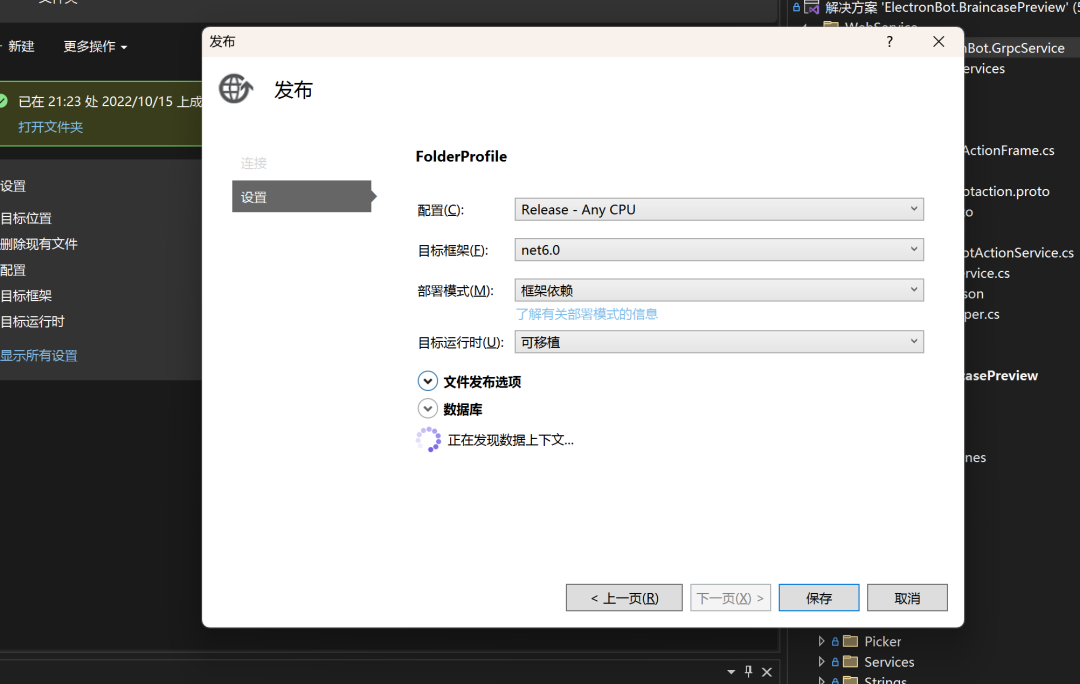1080x684 pixels.
Task: Open the 更多操作 menu
Action: tap(95, 47)
